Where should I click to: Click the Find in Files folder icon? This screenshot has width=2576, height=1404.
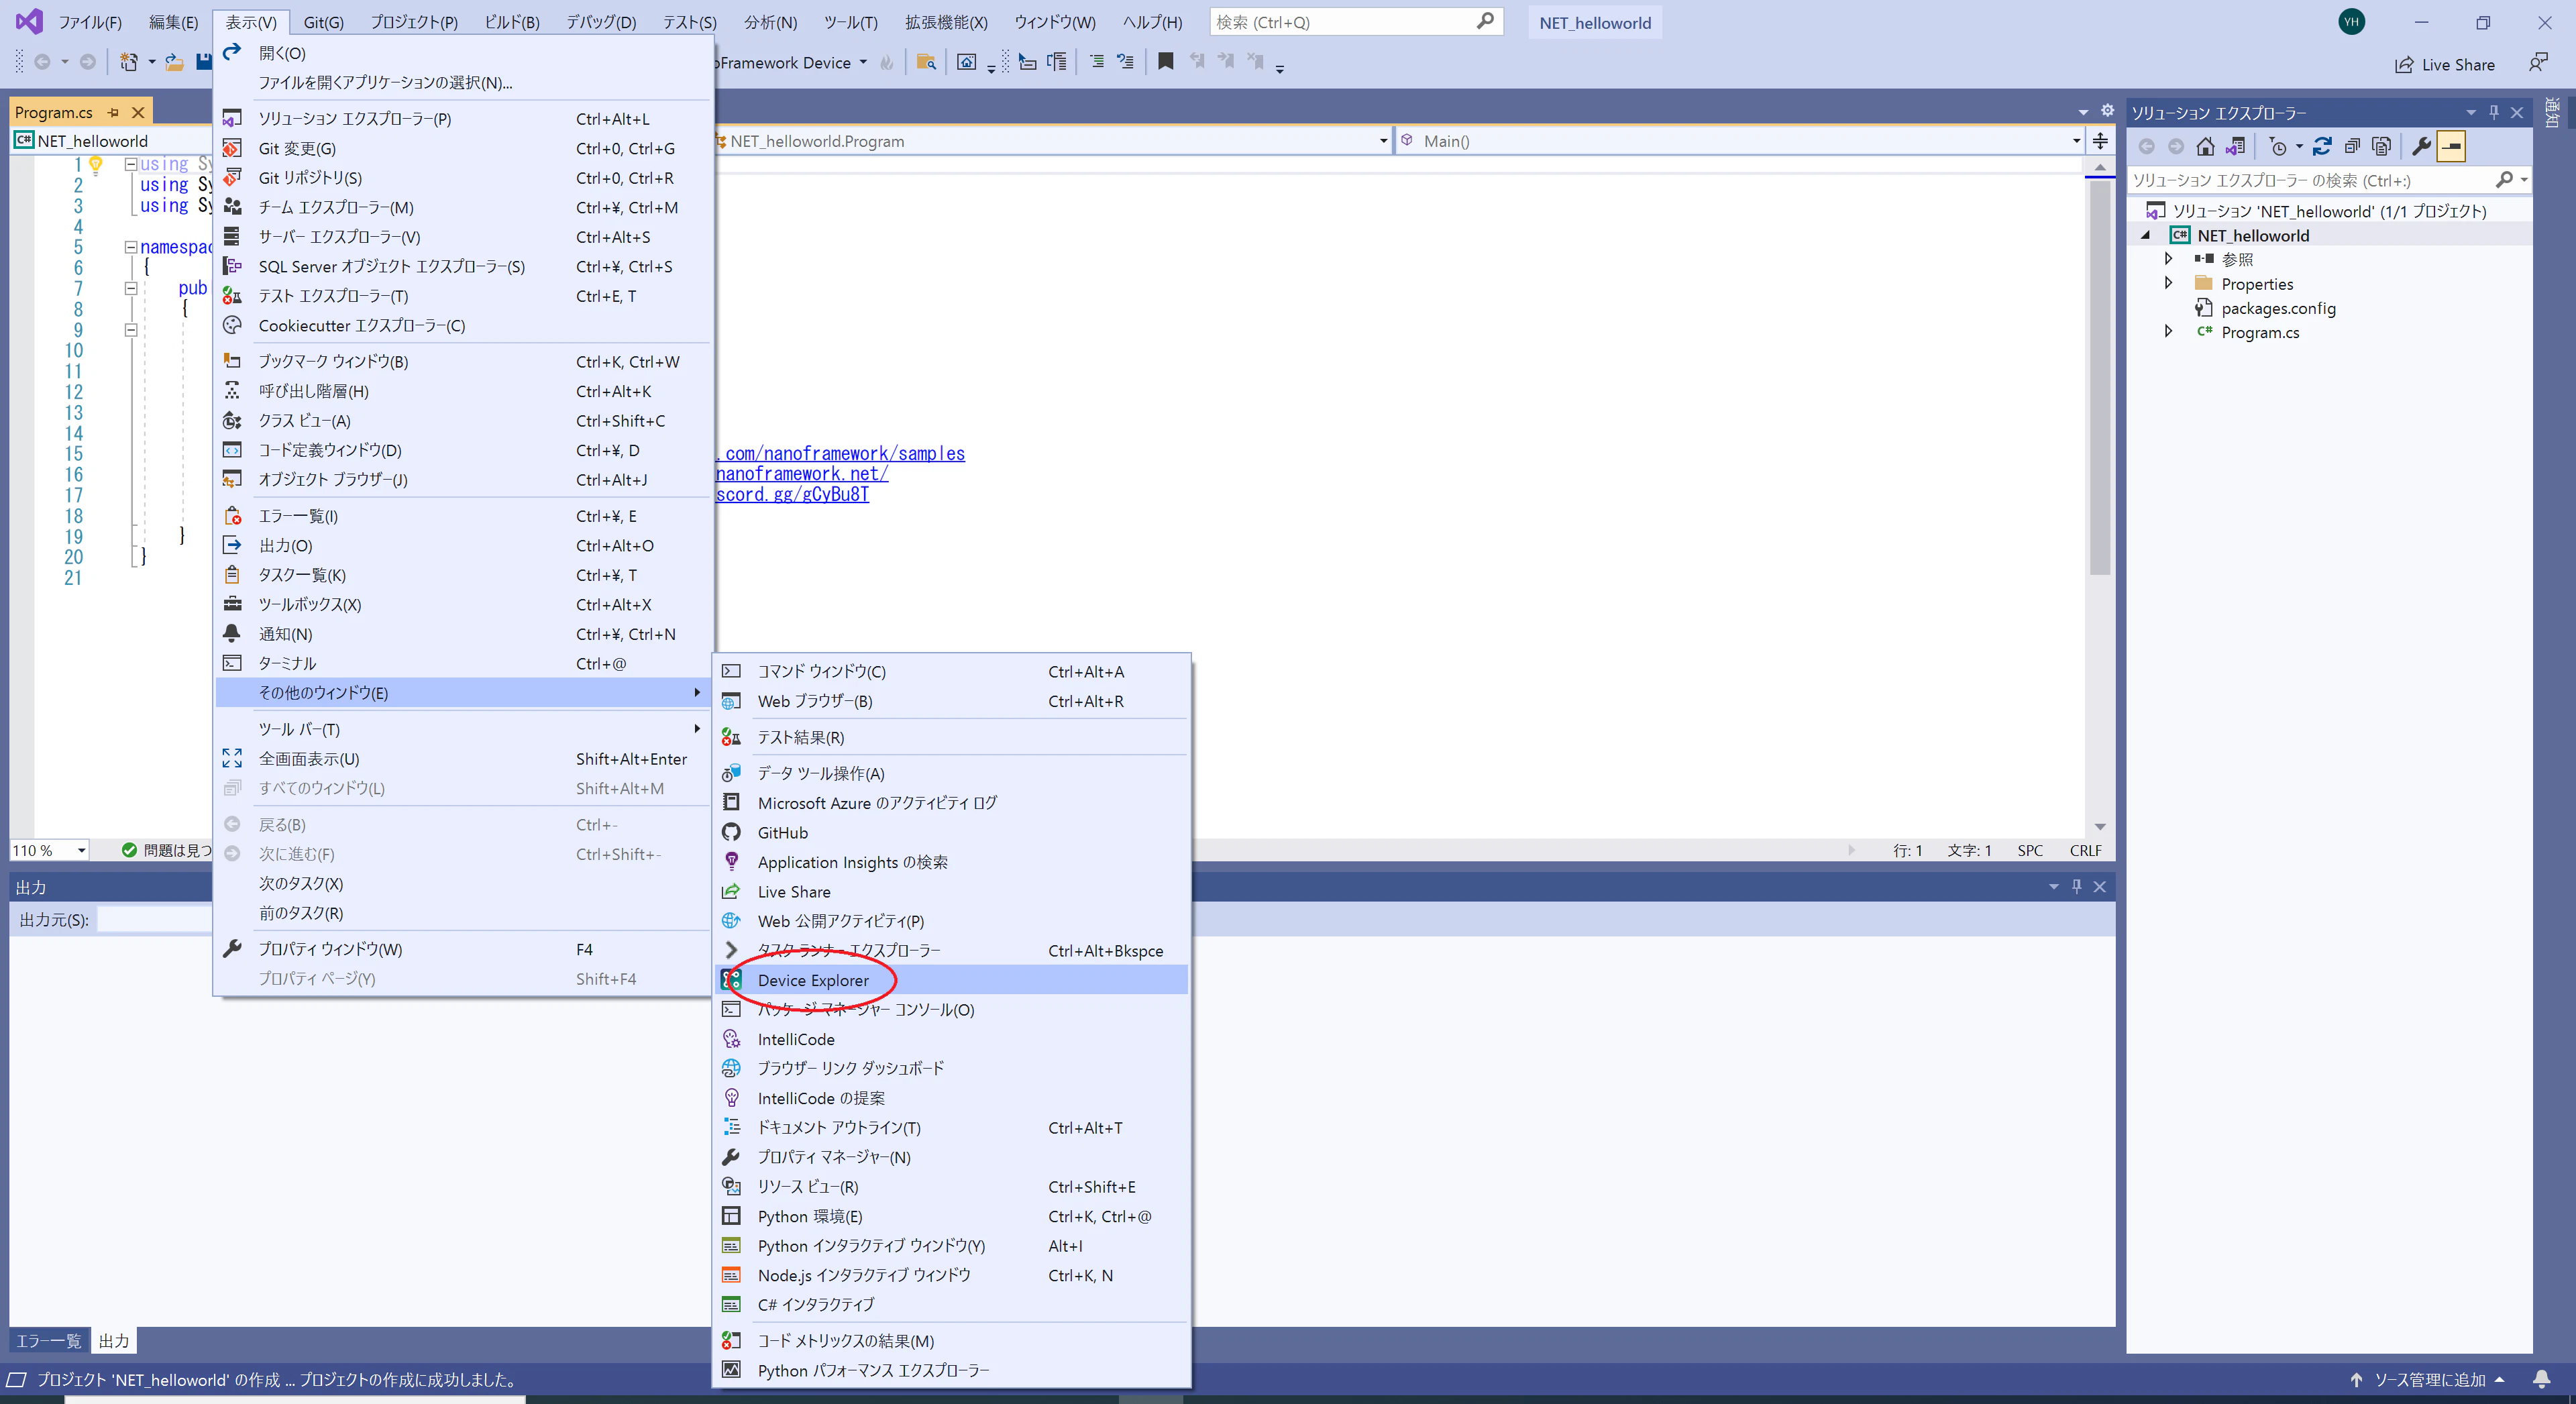[x=926, y=63]
